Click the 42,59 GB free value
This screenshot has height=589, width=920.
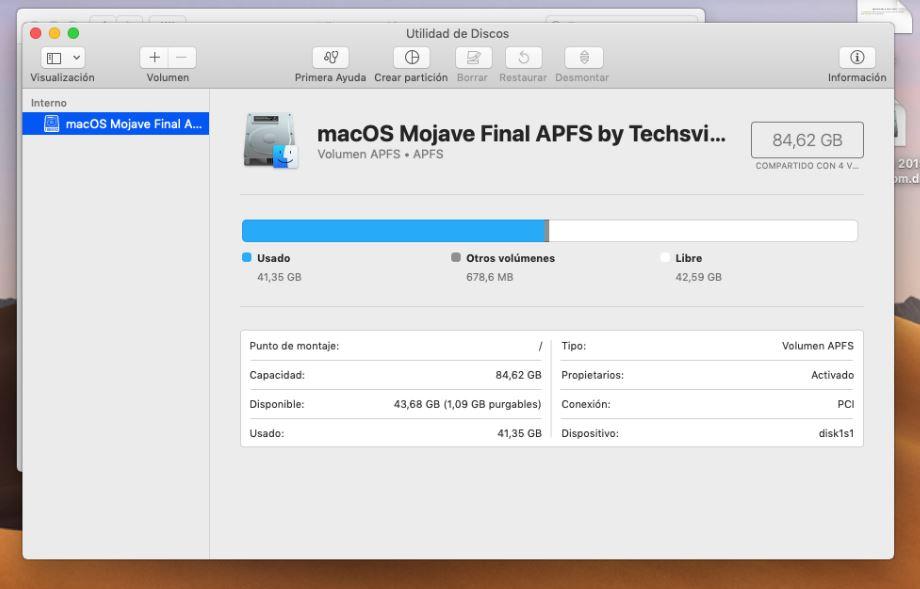click(x=699, y=277)
